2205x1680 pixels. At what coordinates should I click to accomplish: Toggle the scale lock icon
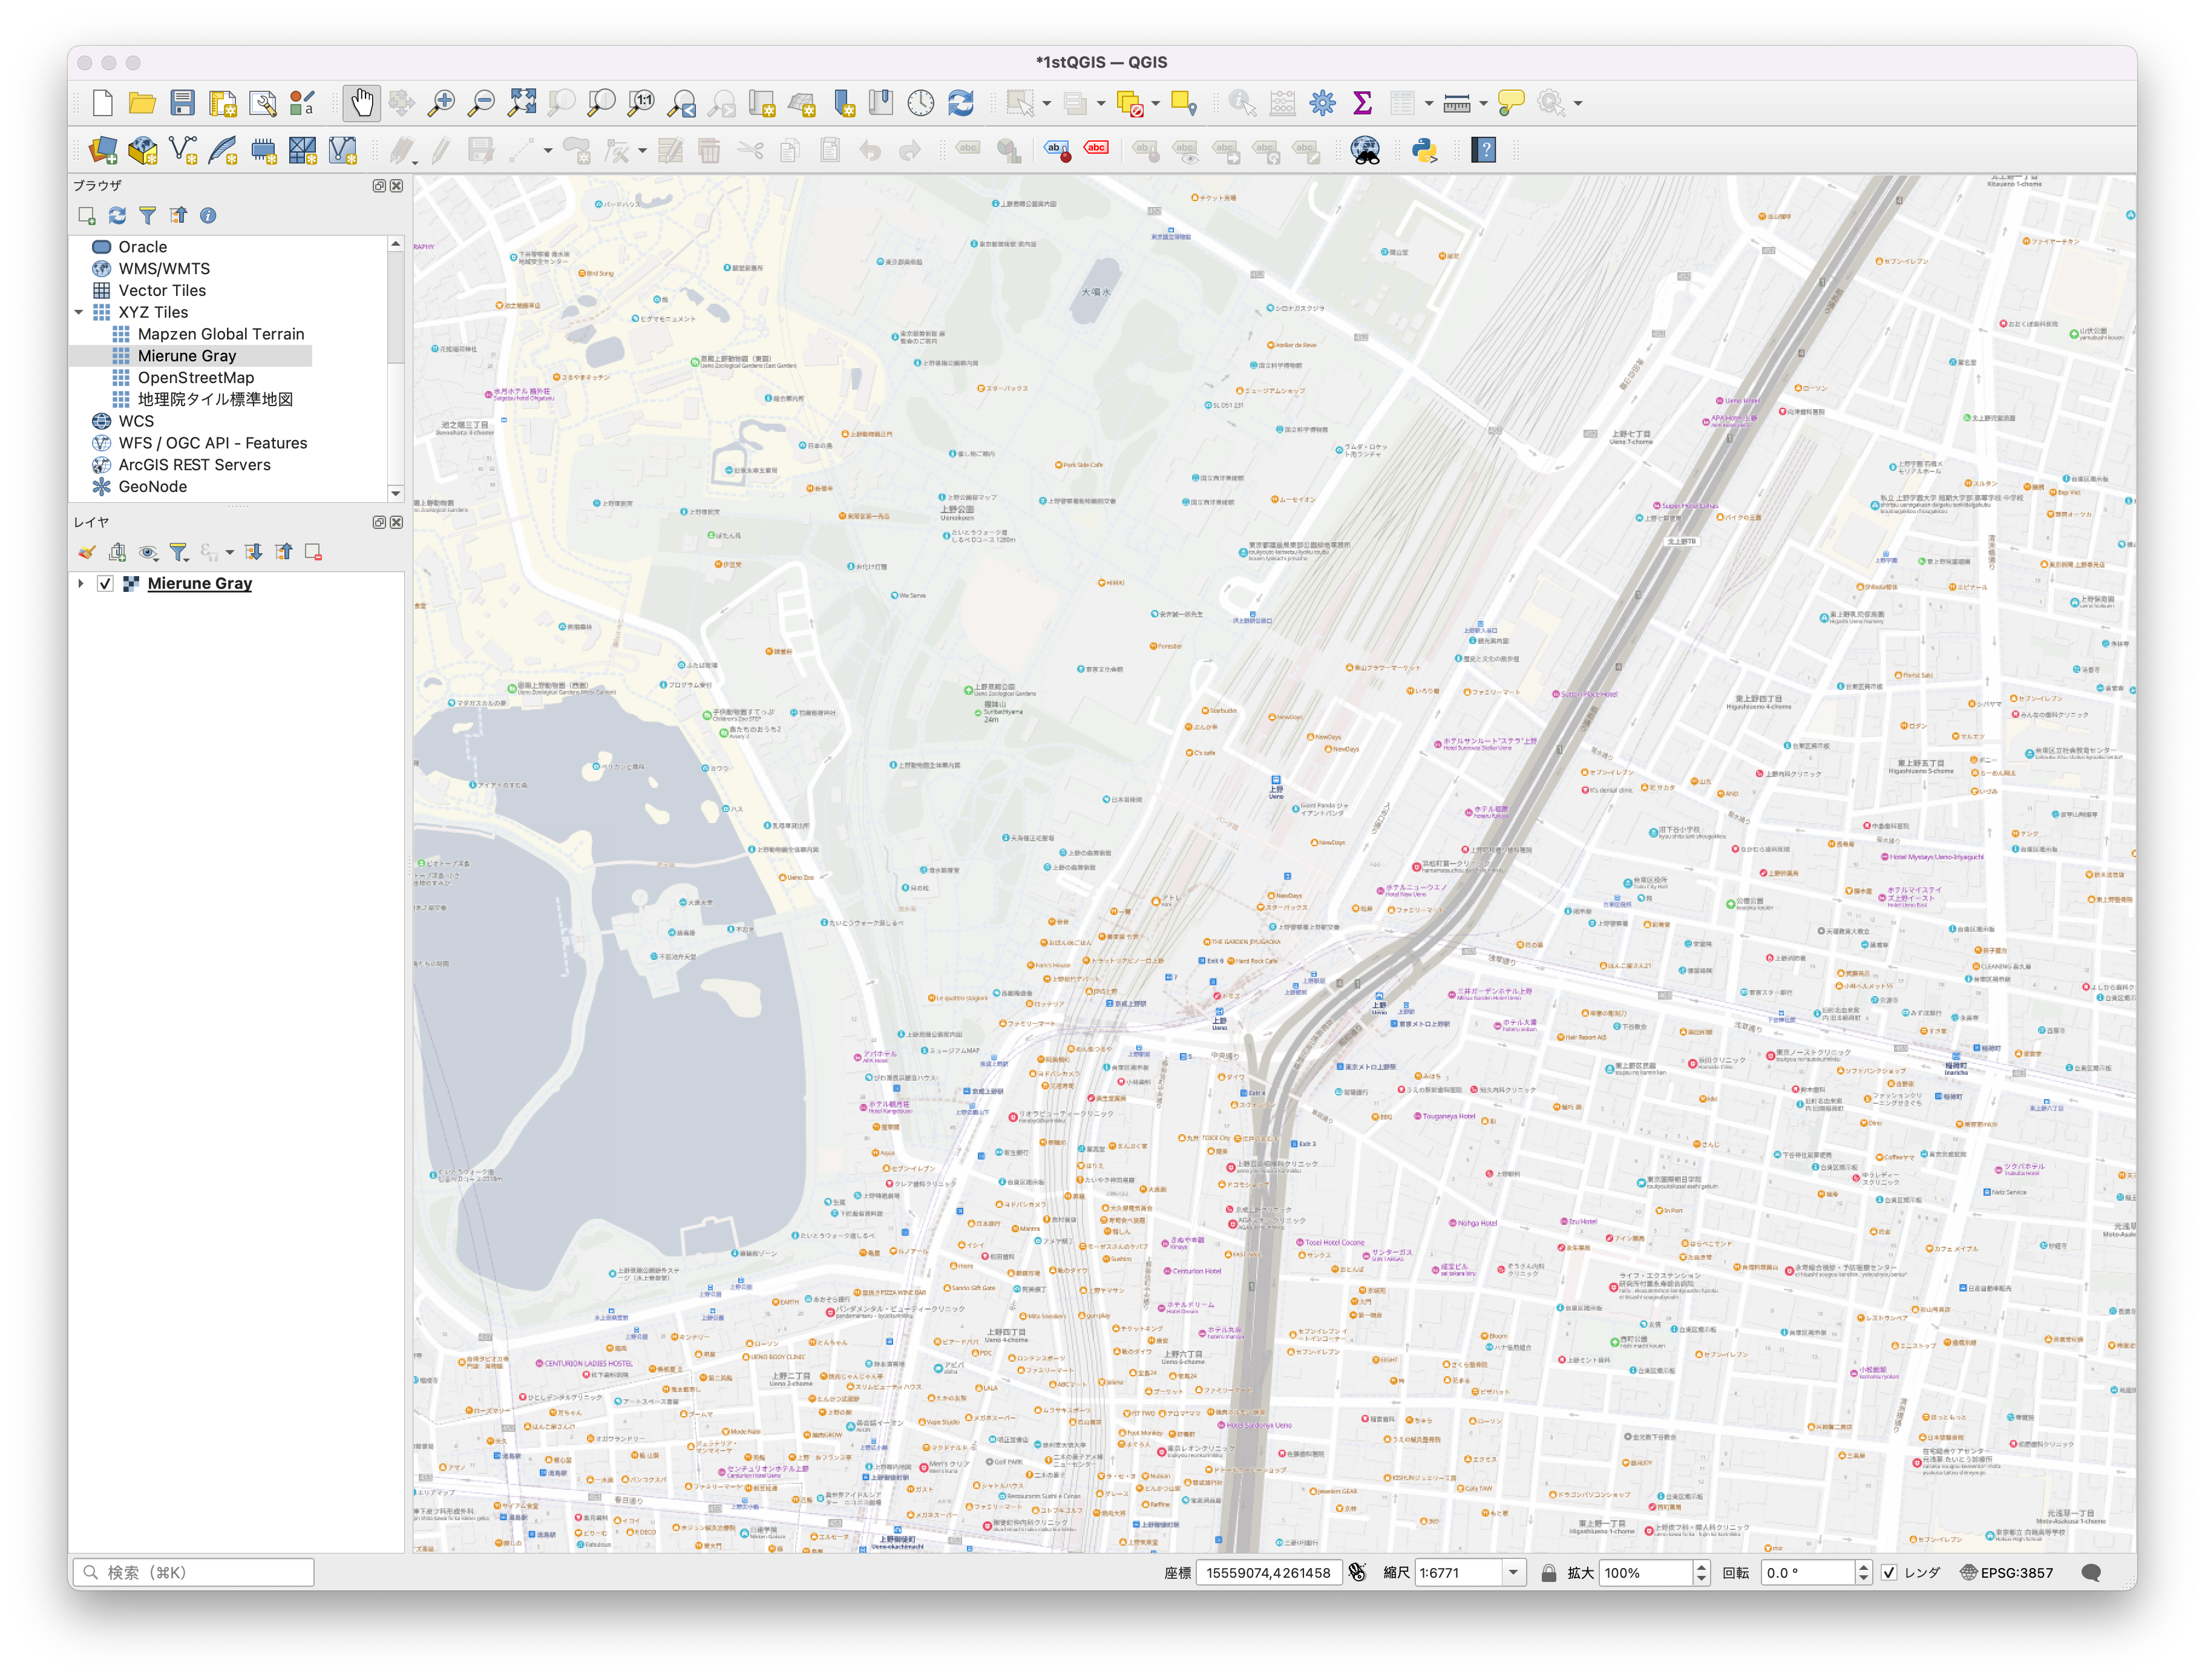(1548, 1573)
